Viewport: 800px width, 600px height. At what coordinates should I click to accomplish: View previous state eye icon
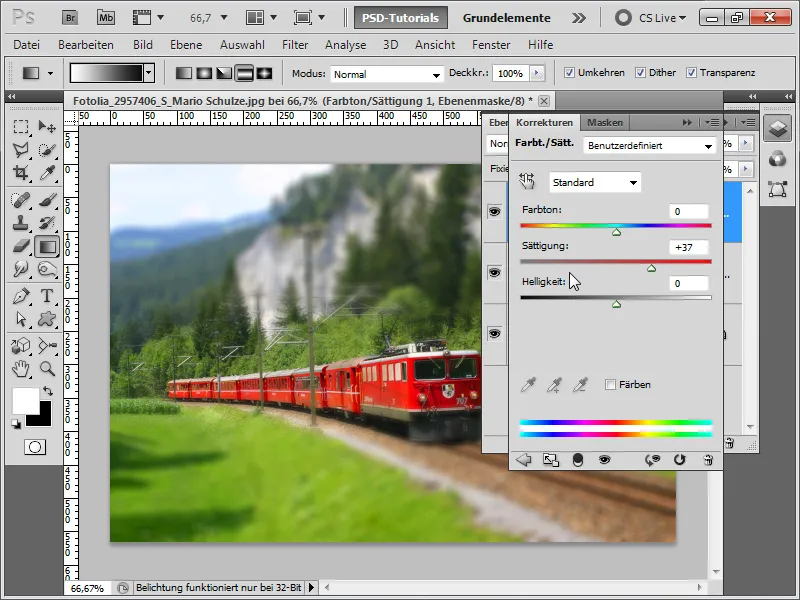652,460
